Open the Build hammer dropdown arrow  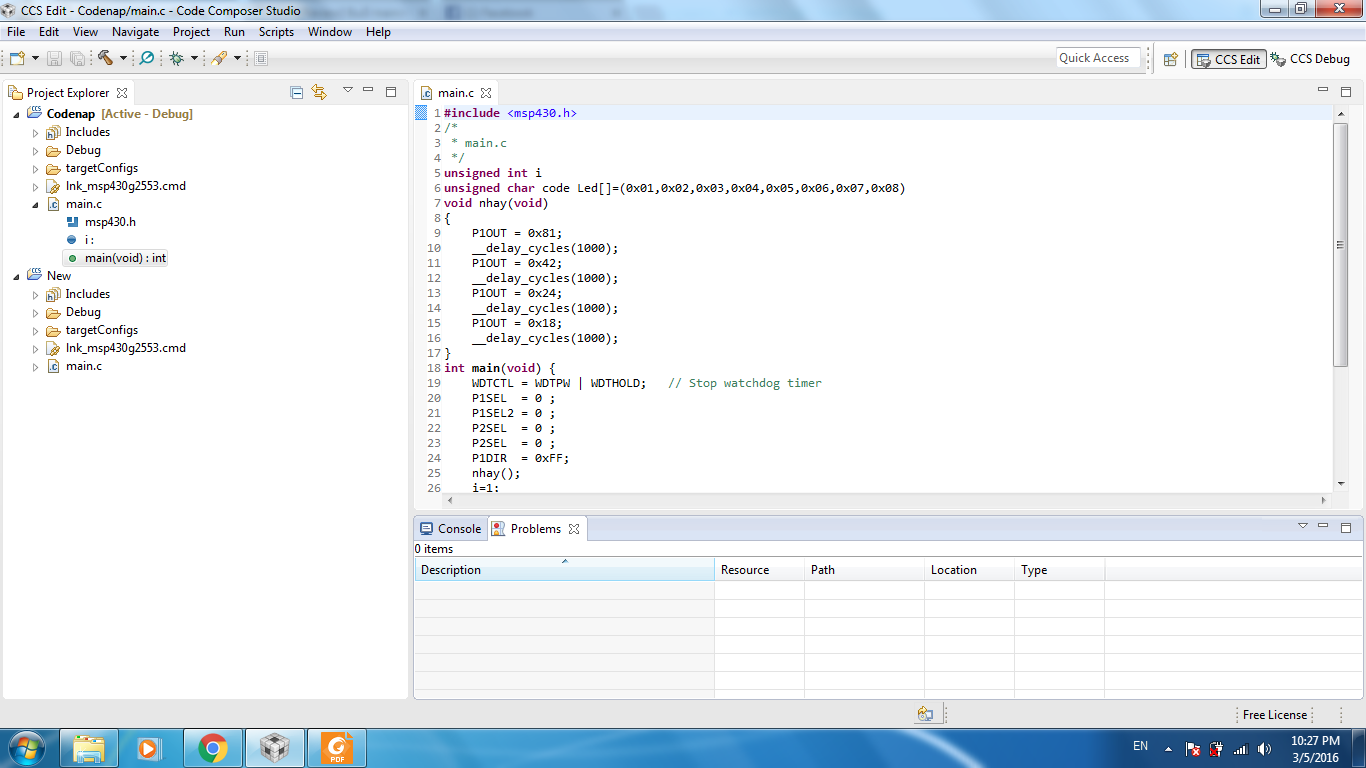point(123,59)
